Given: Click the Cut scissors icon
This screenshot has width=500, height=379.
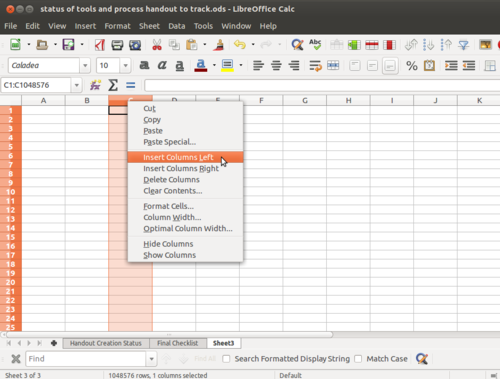Looking at the screenshot, I should point(157,45).
